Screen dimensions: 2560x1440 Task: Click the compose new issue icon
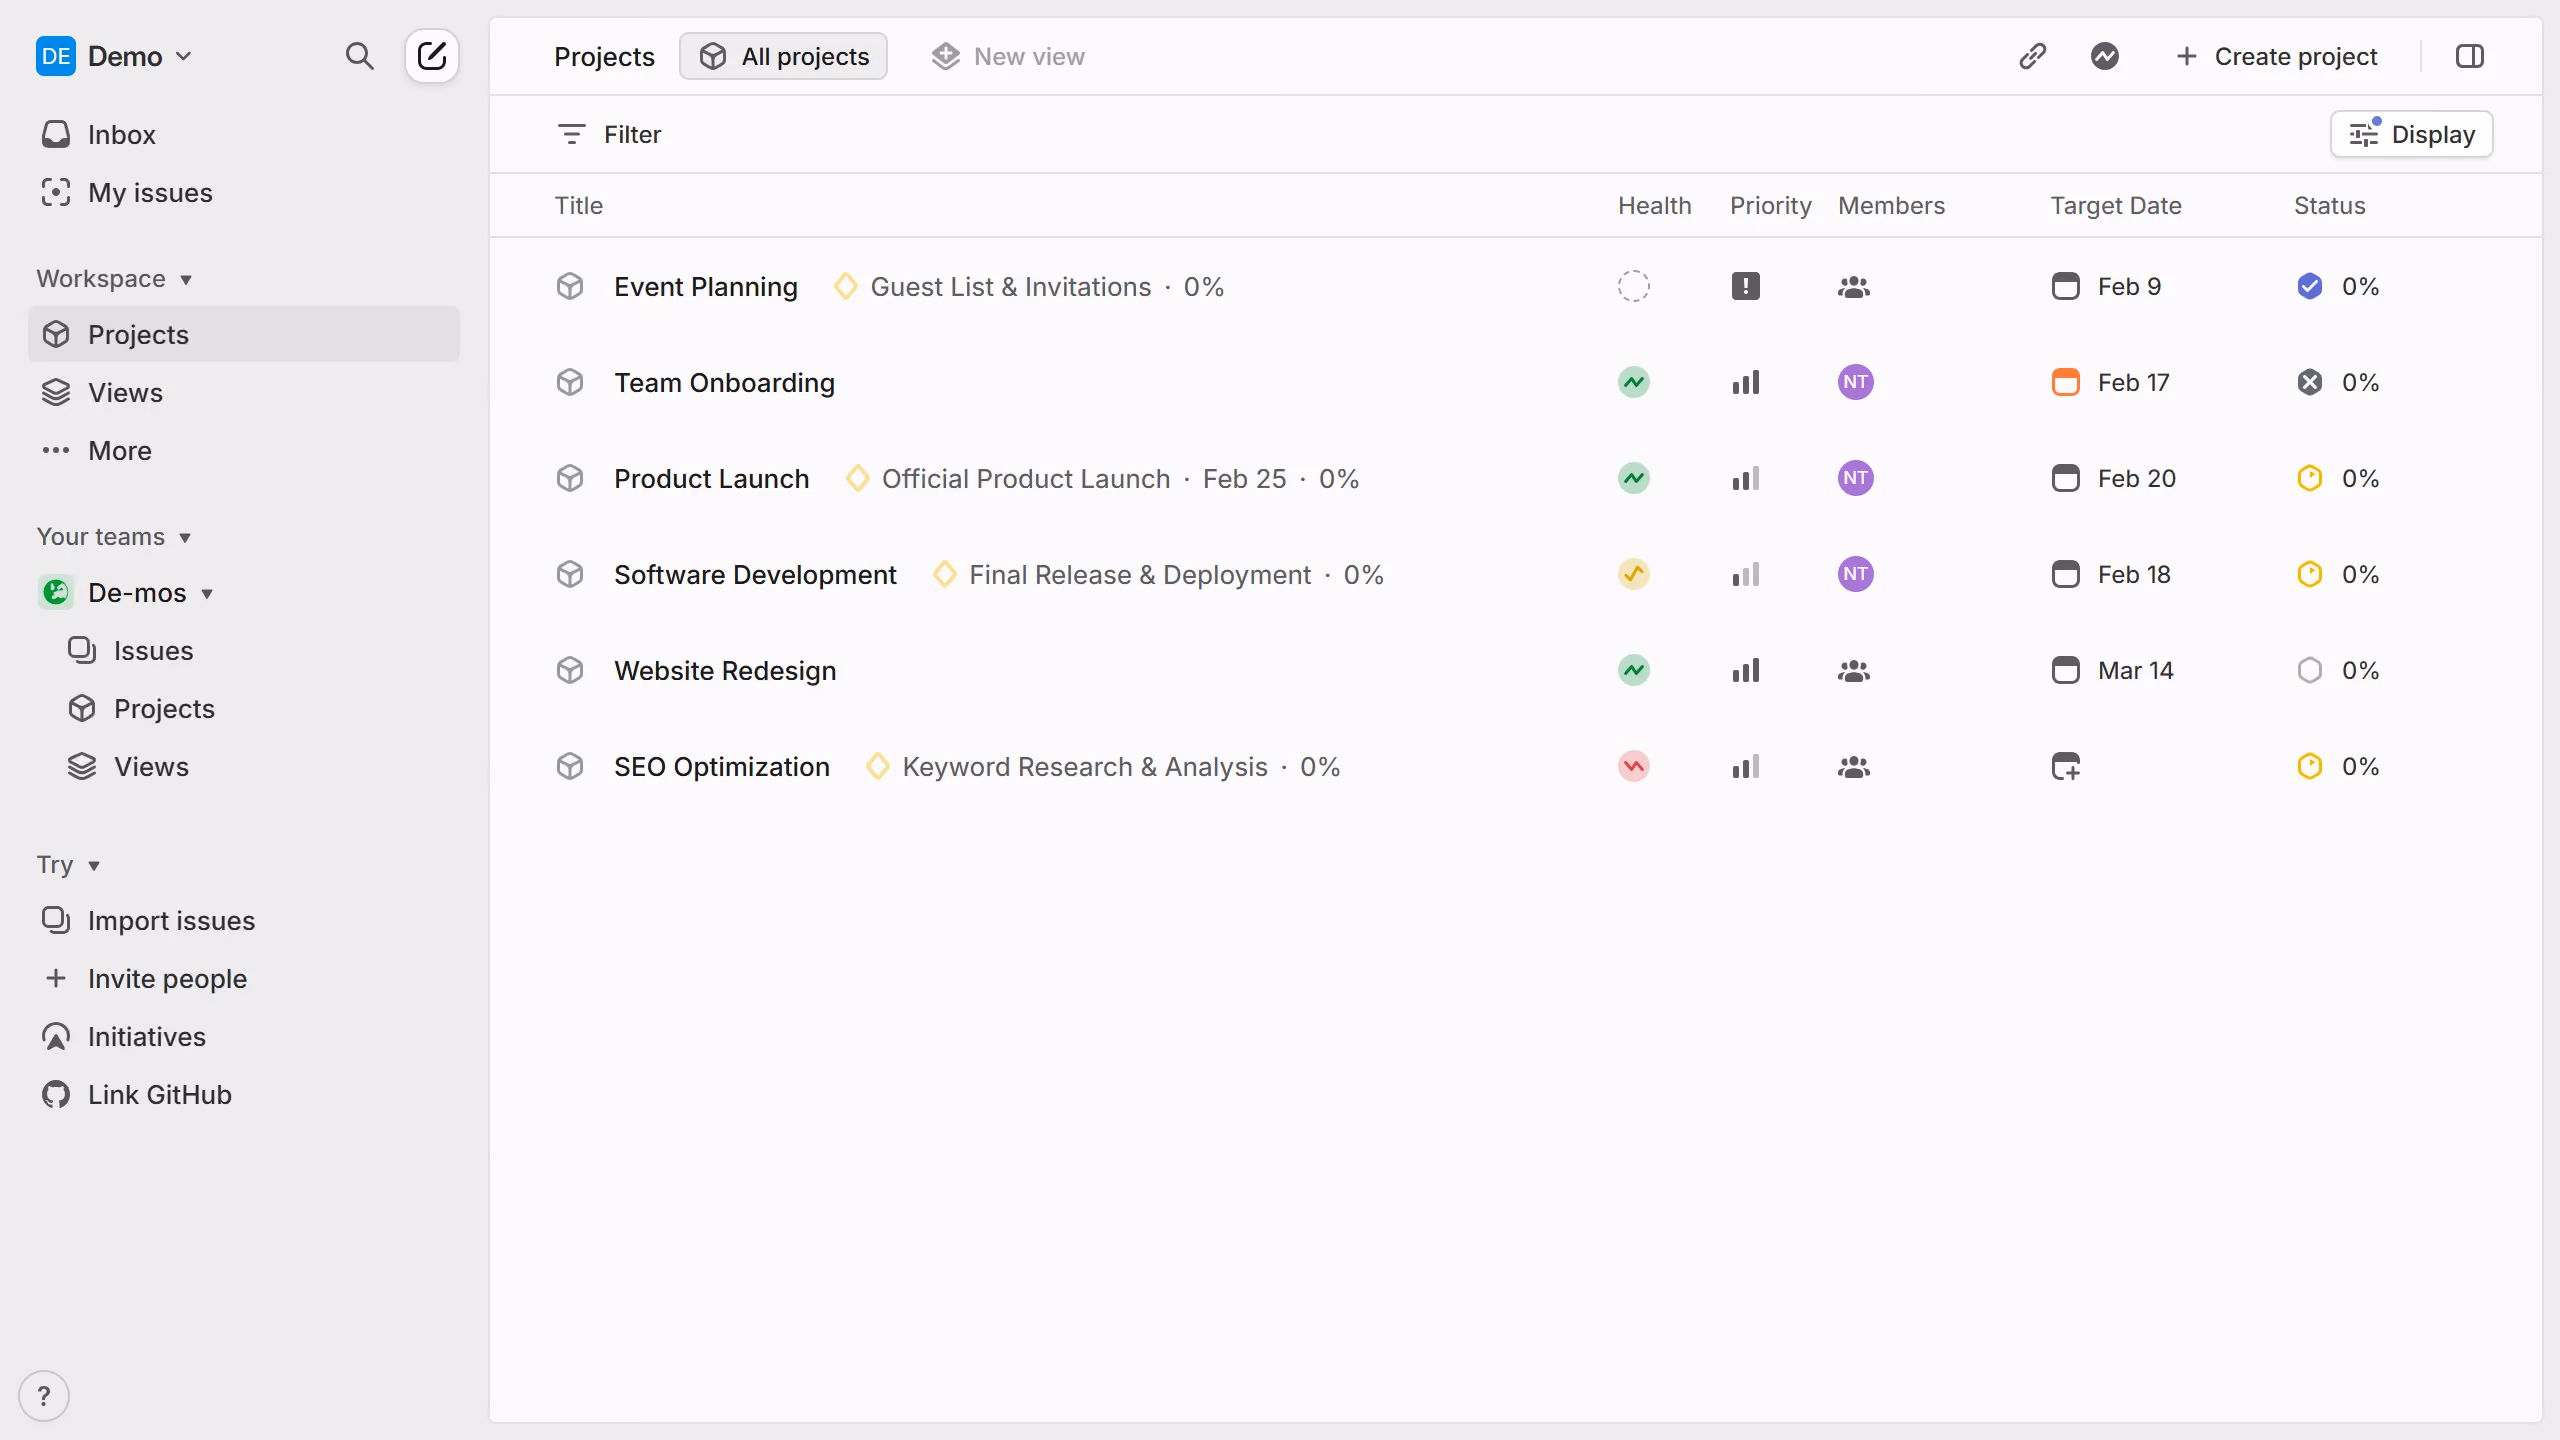point(432,56)
